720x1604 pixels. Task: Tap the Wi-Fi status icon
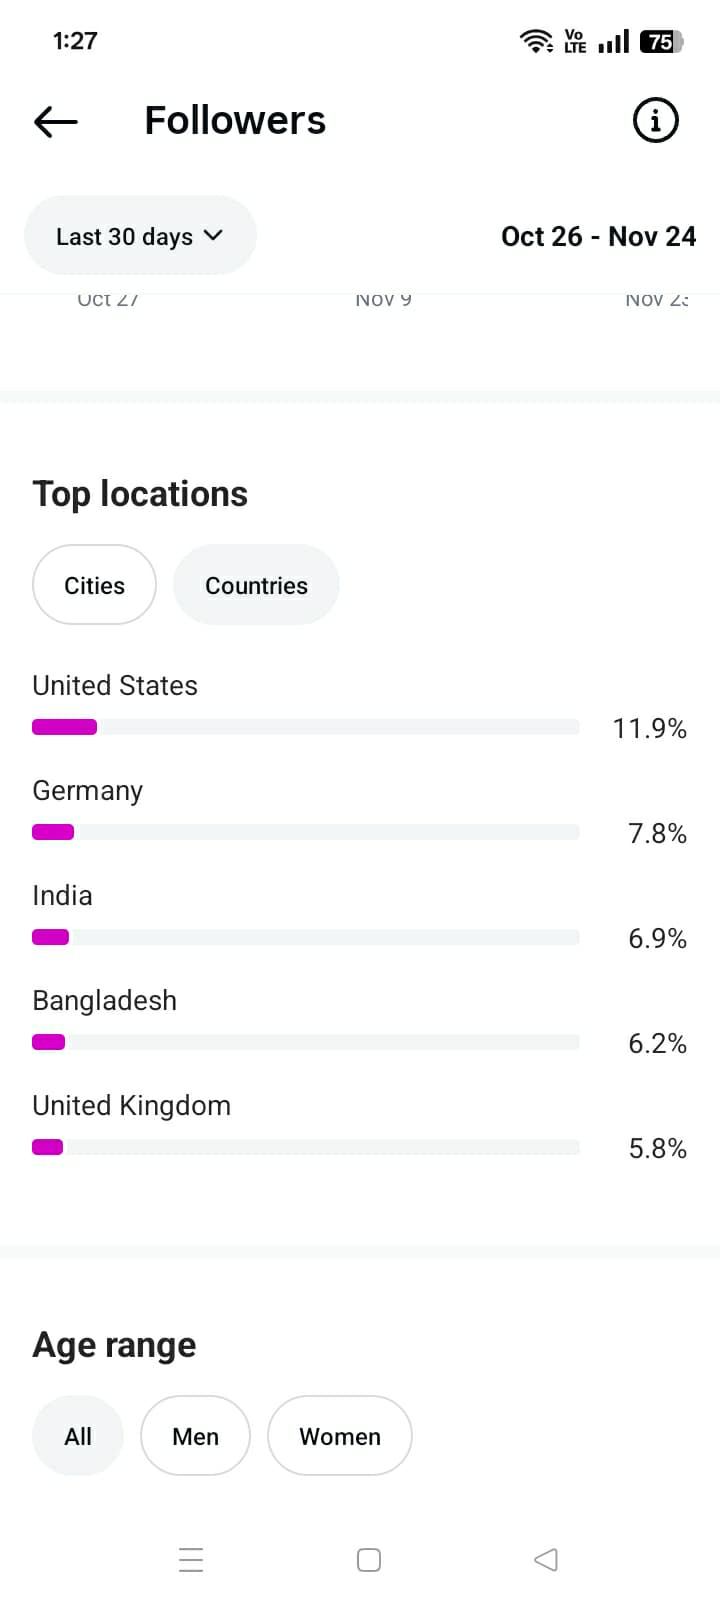[536, 41]
